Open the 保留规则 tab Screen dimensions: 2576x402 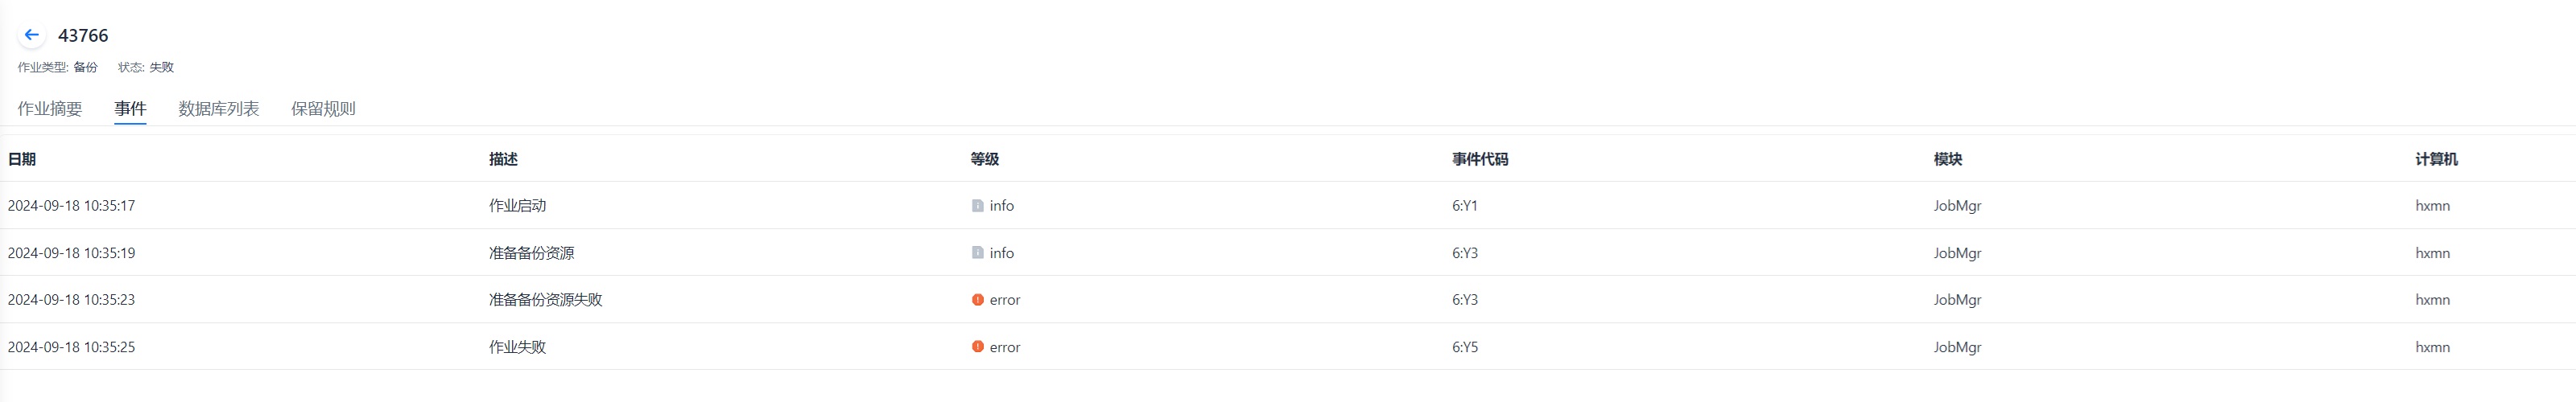pyautogui.click(x=323, y=109)
